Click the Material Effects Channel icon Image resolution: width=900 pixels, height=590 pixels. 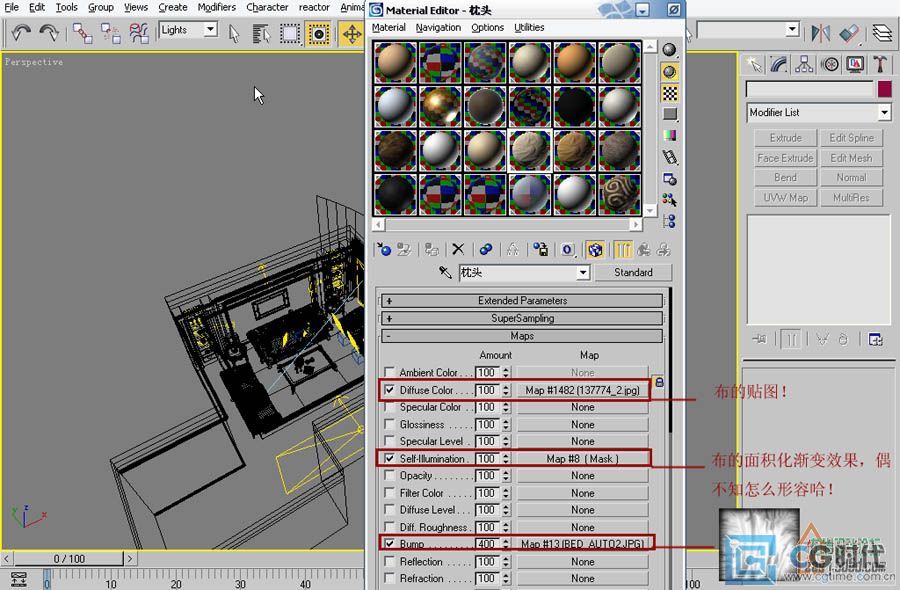[567, 249]
